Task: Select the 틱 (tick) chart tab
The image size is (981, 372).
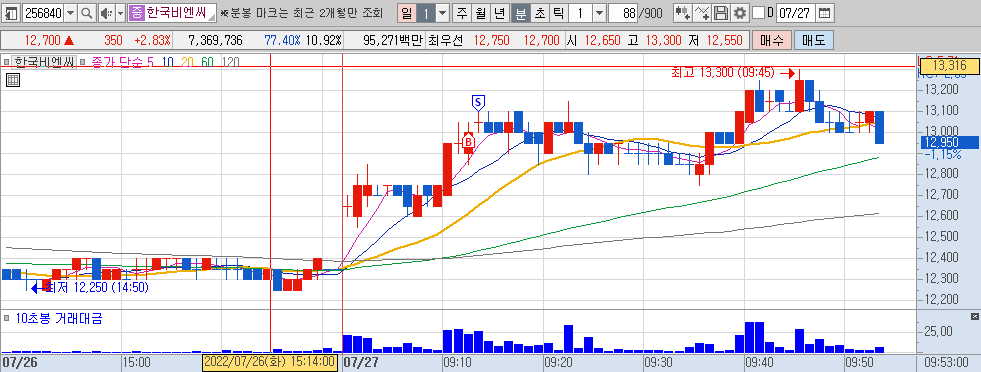Action: point(558,13)
